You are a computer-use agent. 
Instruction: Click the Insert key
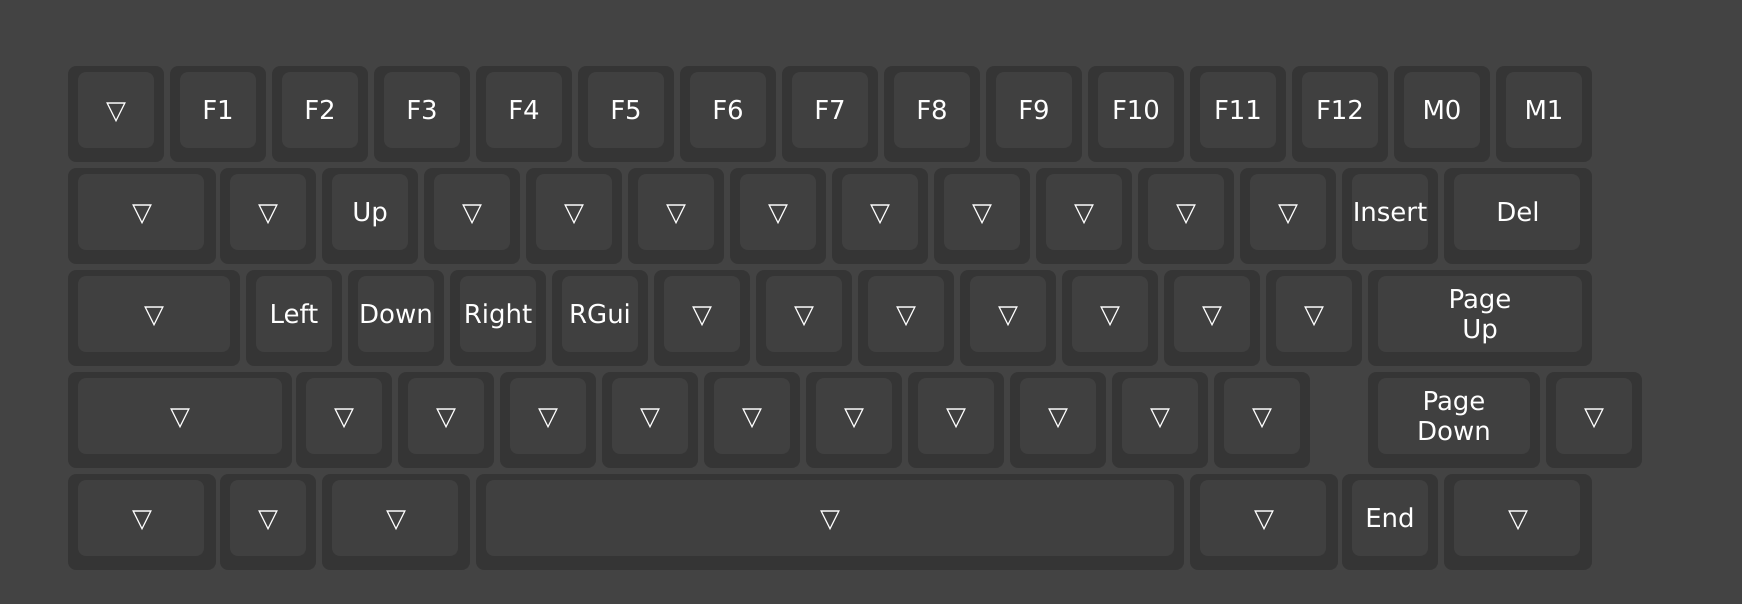pos(1390,213)
